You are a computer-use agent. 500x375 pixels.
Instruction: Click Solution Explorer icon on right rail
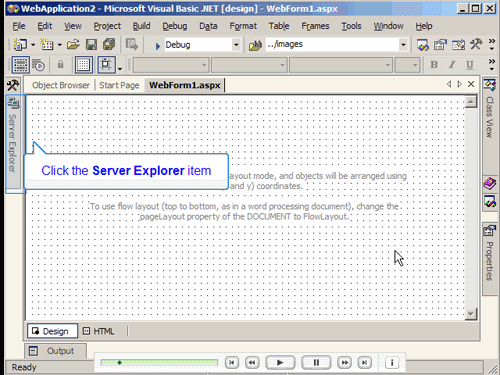point(490,202)
